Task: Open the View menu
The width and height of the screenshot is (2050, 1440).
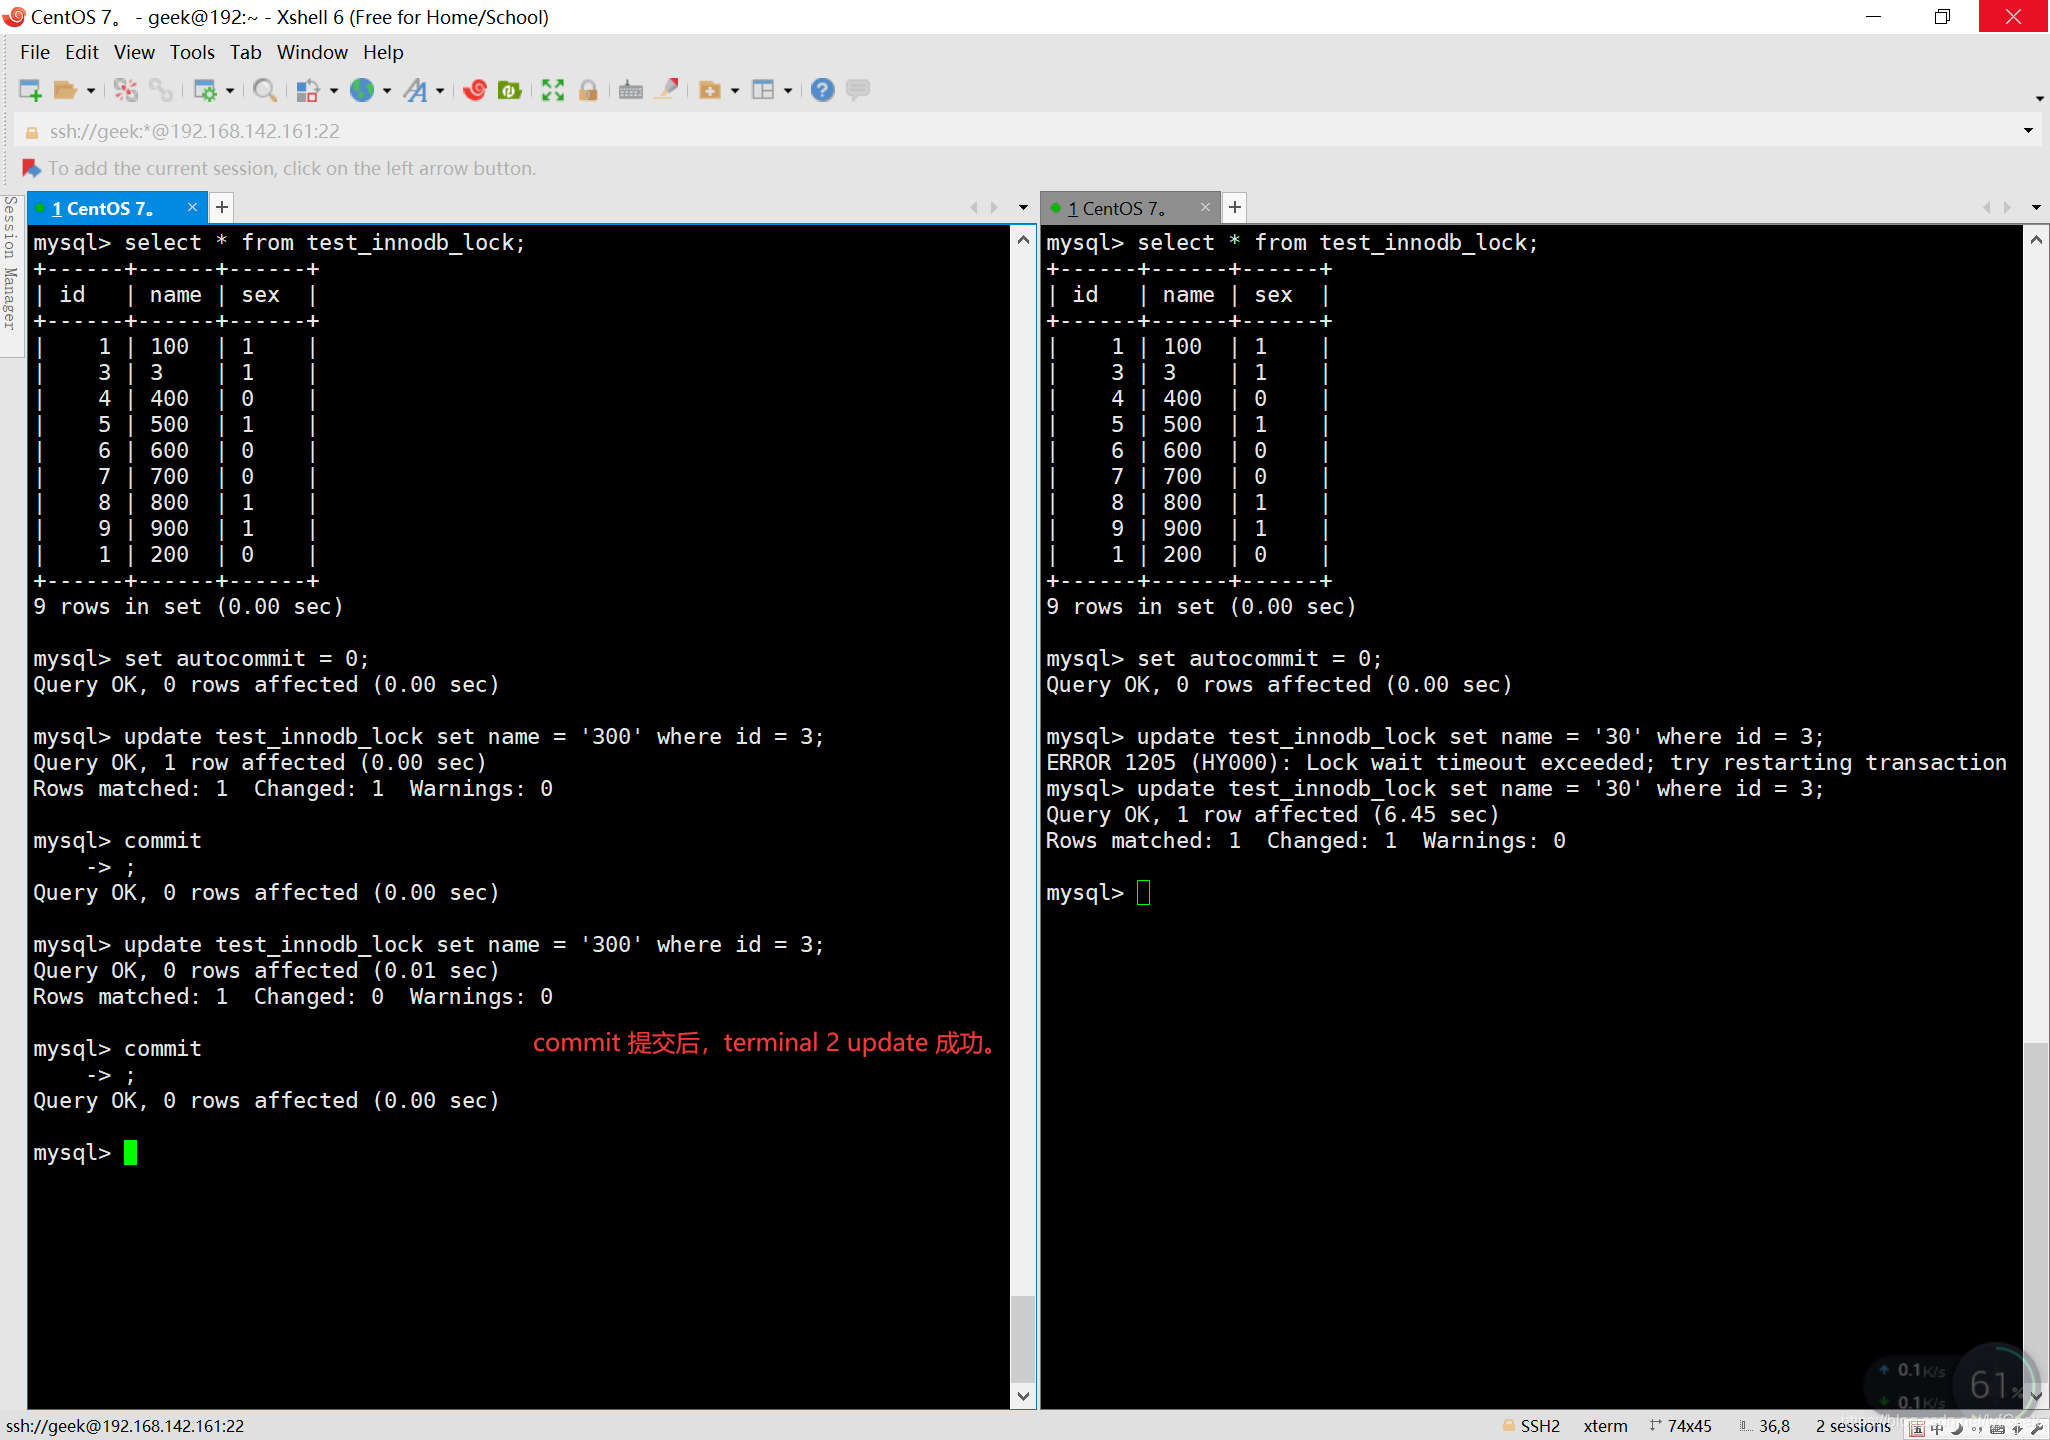Action: [134, 52]
